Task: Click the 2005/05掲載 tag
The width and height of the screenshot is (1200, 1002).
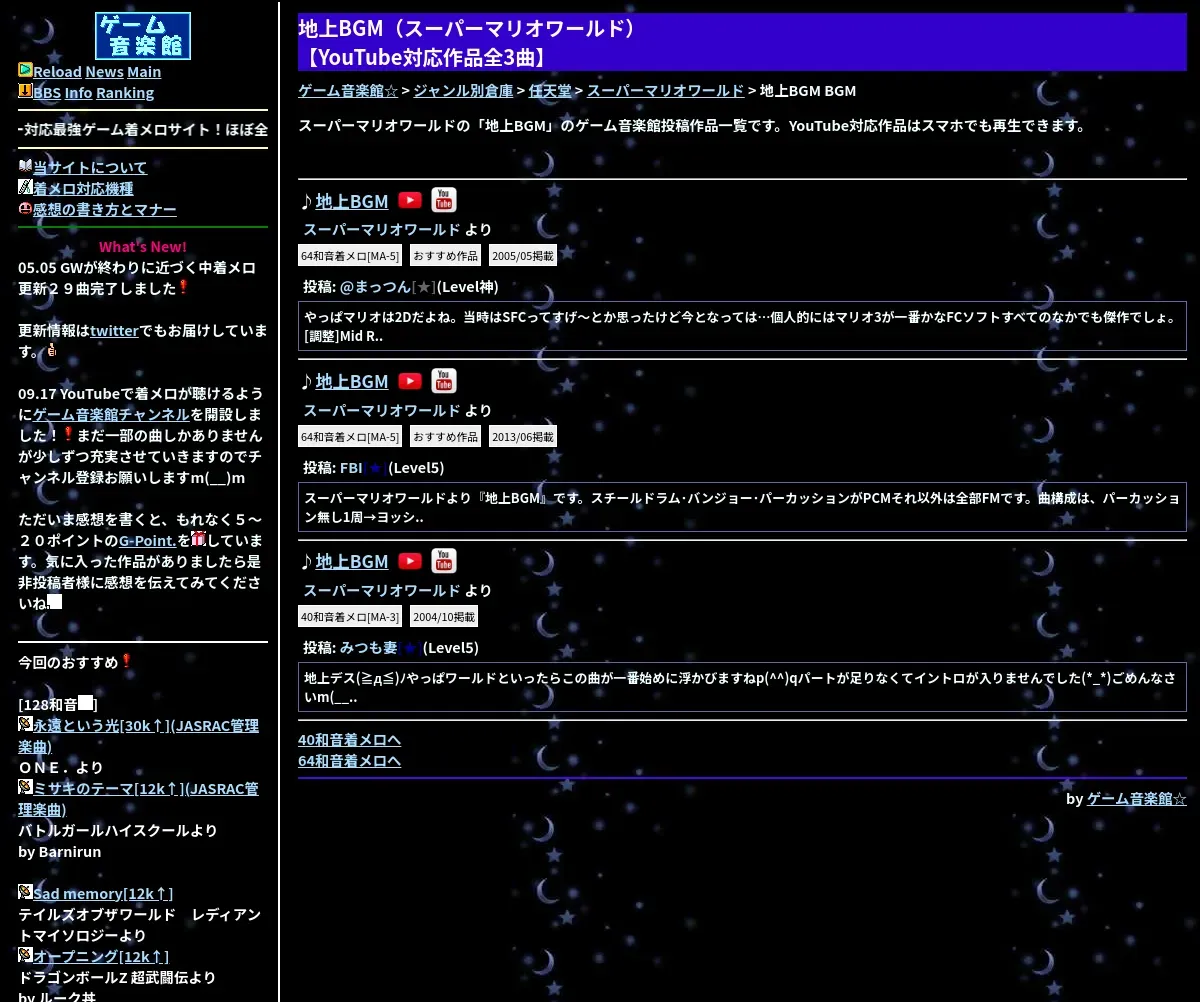Action: coord(523,256)
